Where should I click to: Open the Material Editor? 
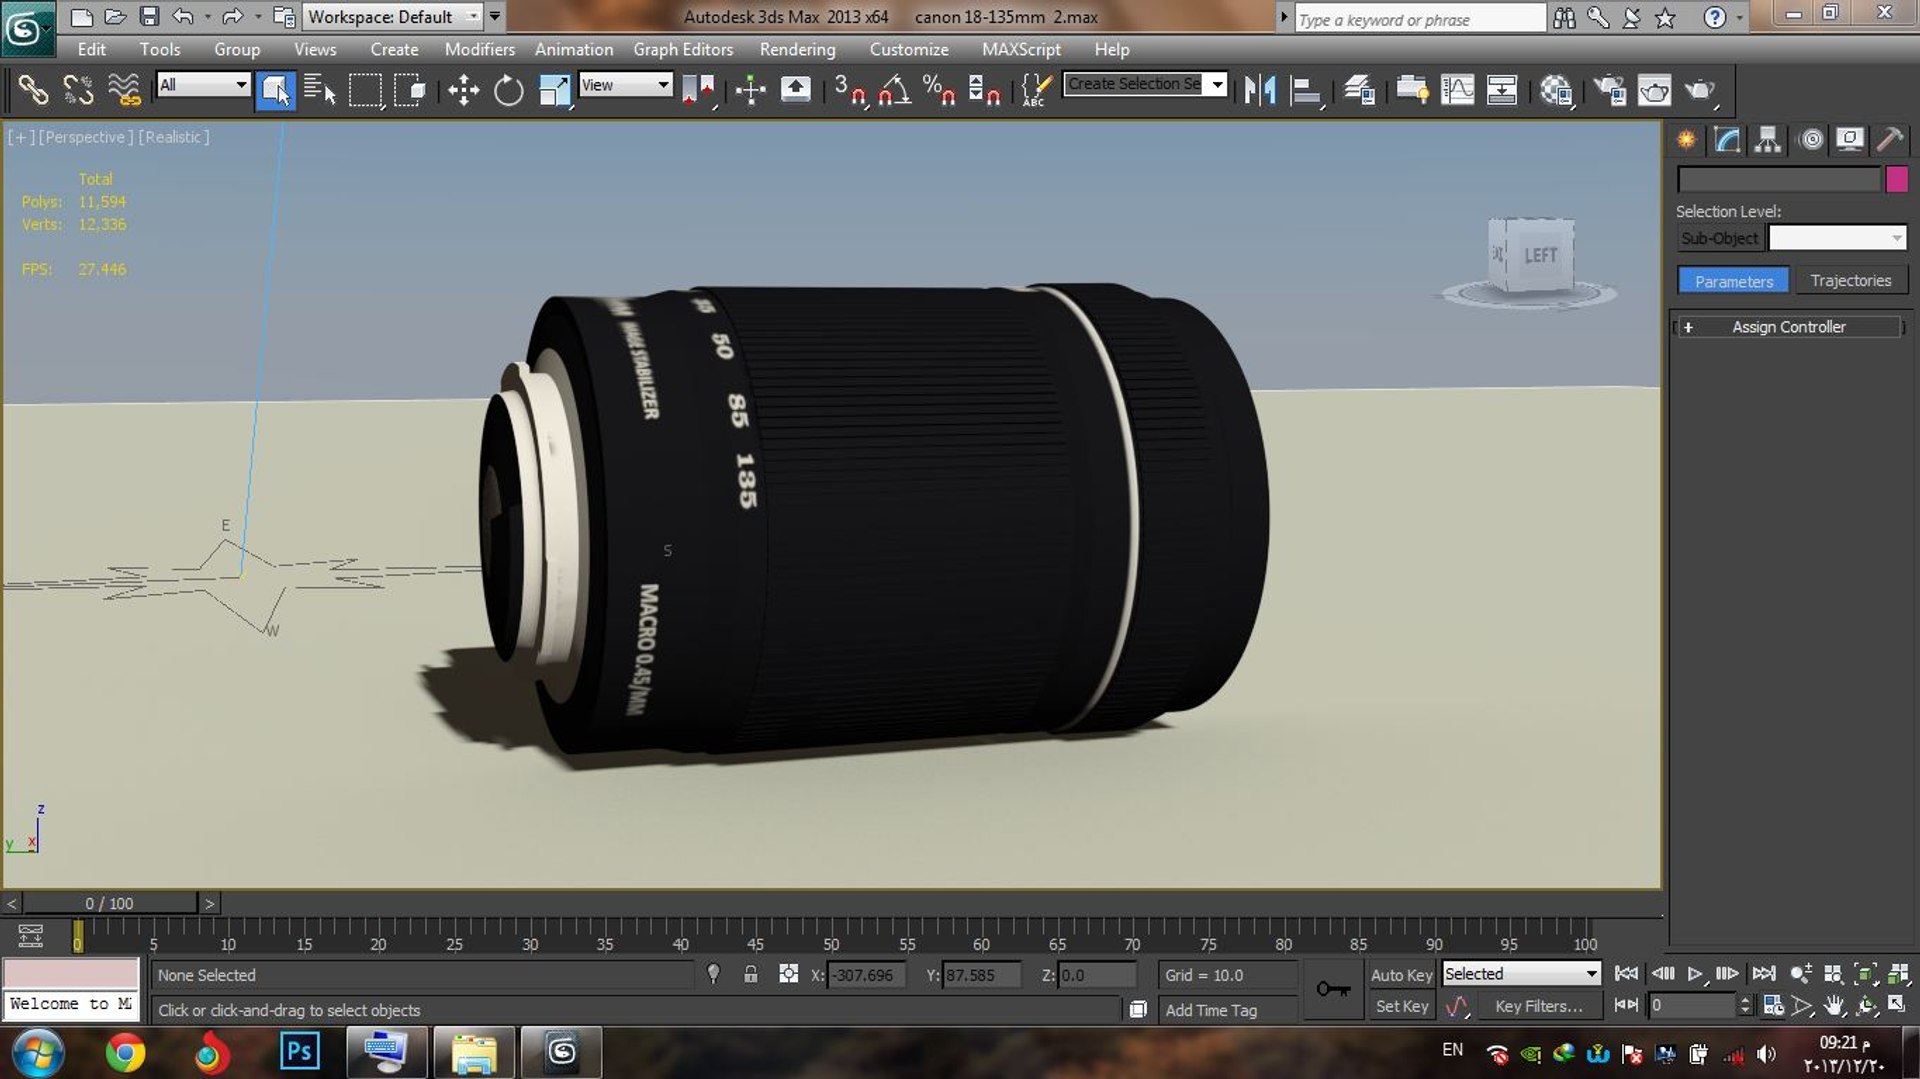pyautogui.click(x=1556, y=90)
